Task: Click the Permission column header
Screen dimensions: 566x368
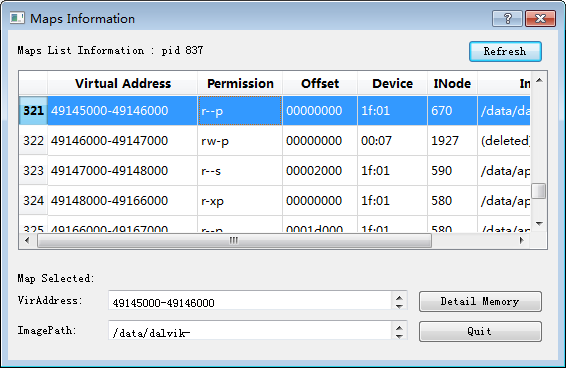Action: tap(240, 83)
